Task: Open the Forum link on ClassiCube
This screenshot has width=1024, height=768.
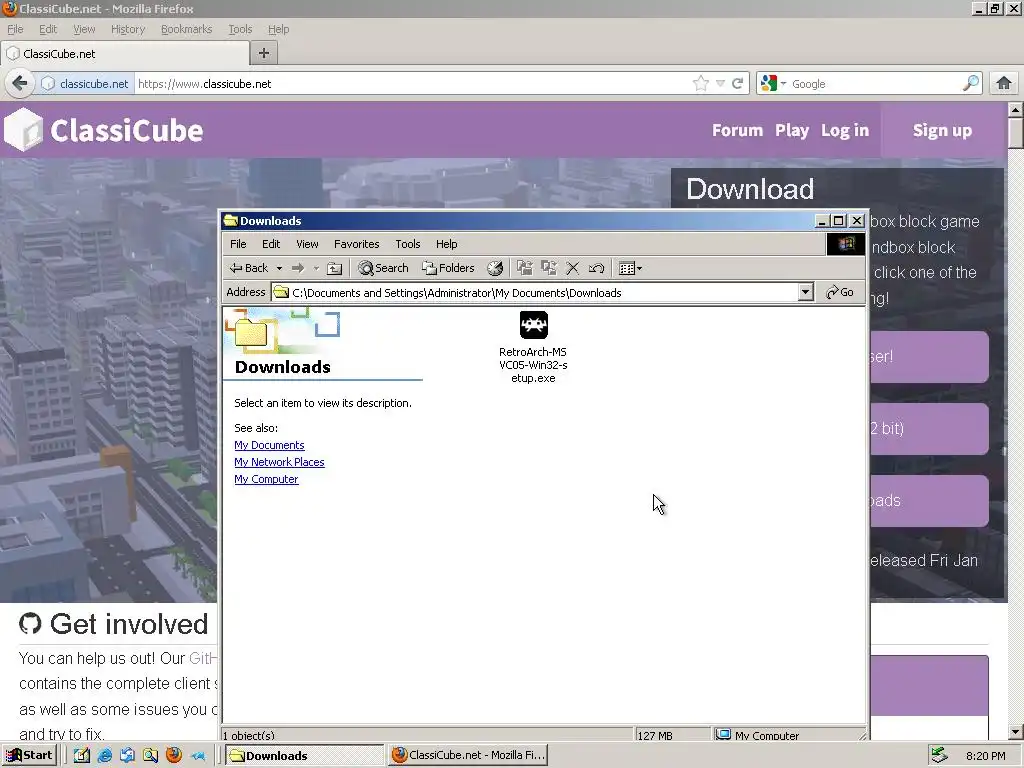Action: click(737, 130)
